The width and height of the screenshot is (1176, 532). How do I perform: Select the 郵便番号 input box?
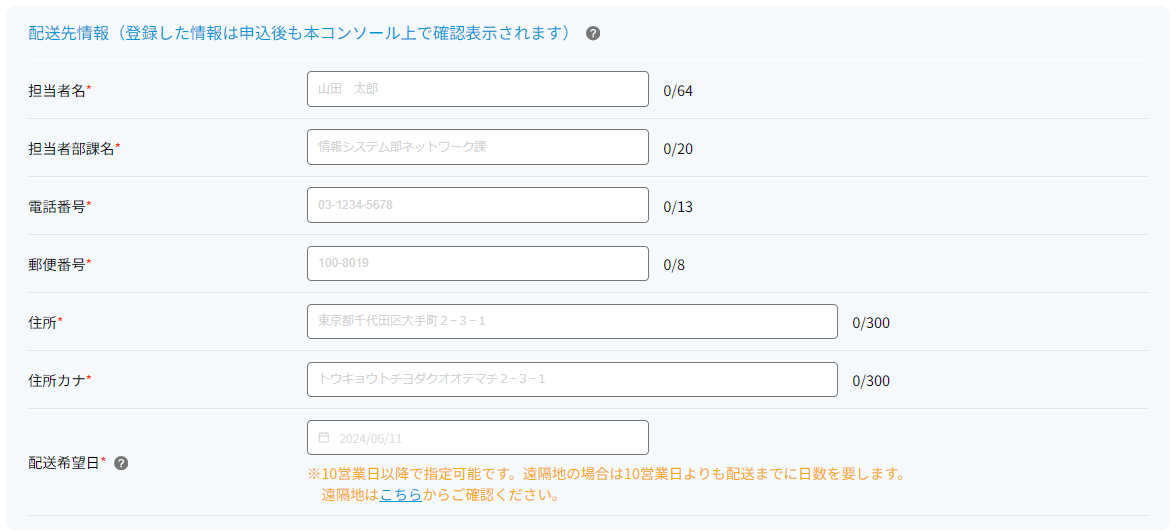tap(478, 263)
